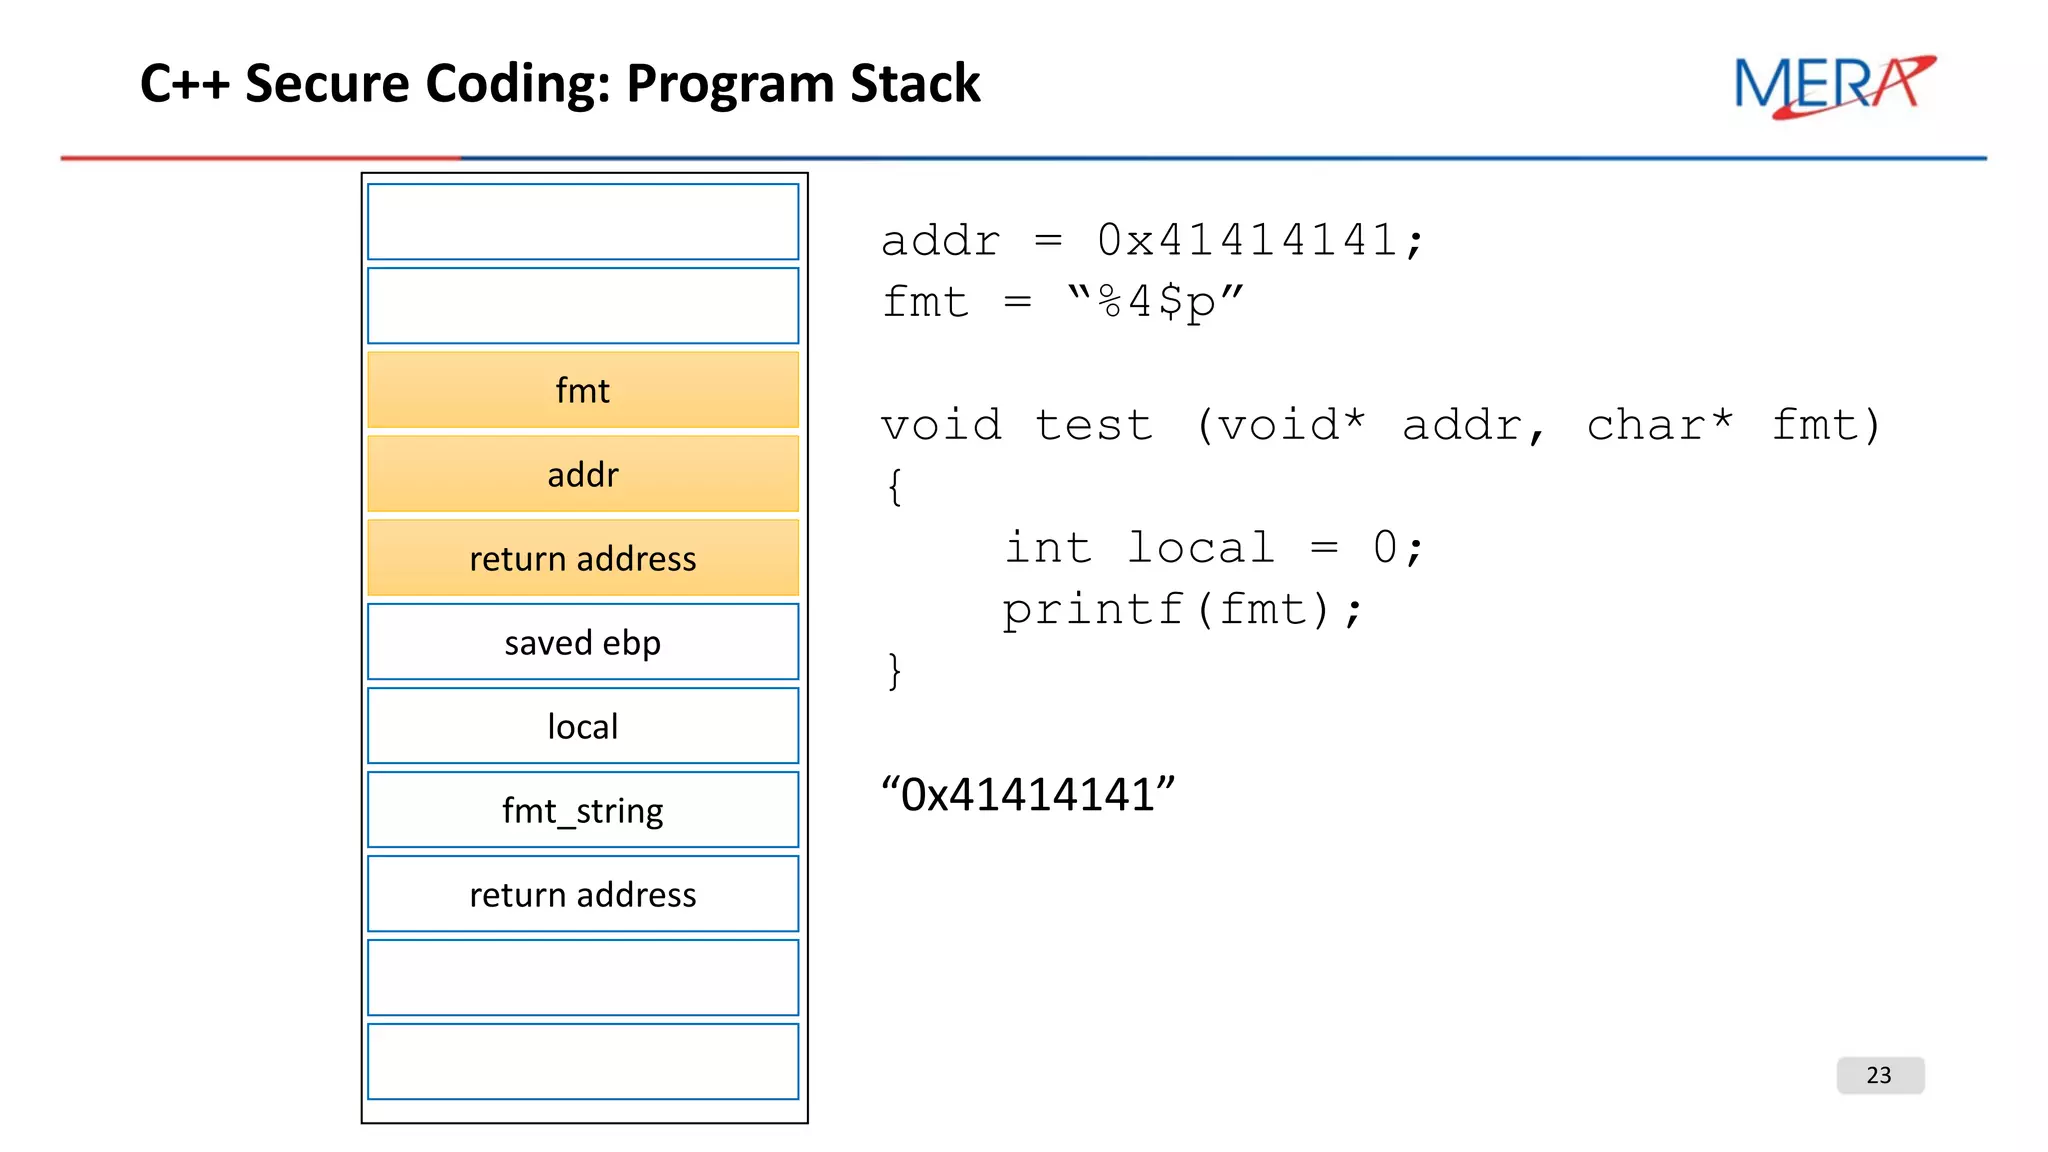This screenshot has width=2048, height=1152.
Task: Click the white return address cell
Action: click(583, 894)
